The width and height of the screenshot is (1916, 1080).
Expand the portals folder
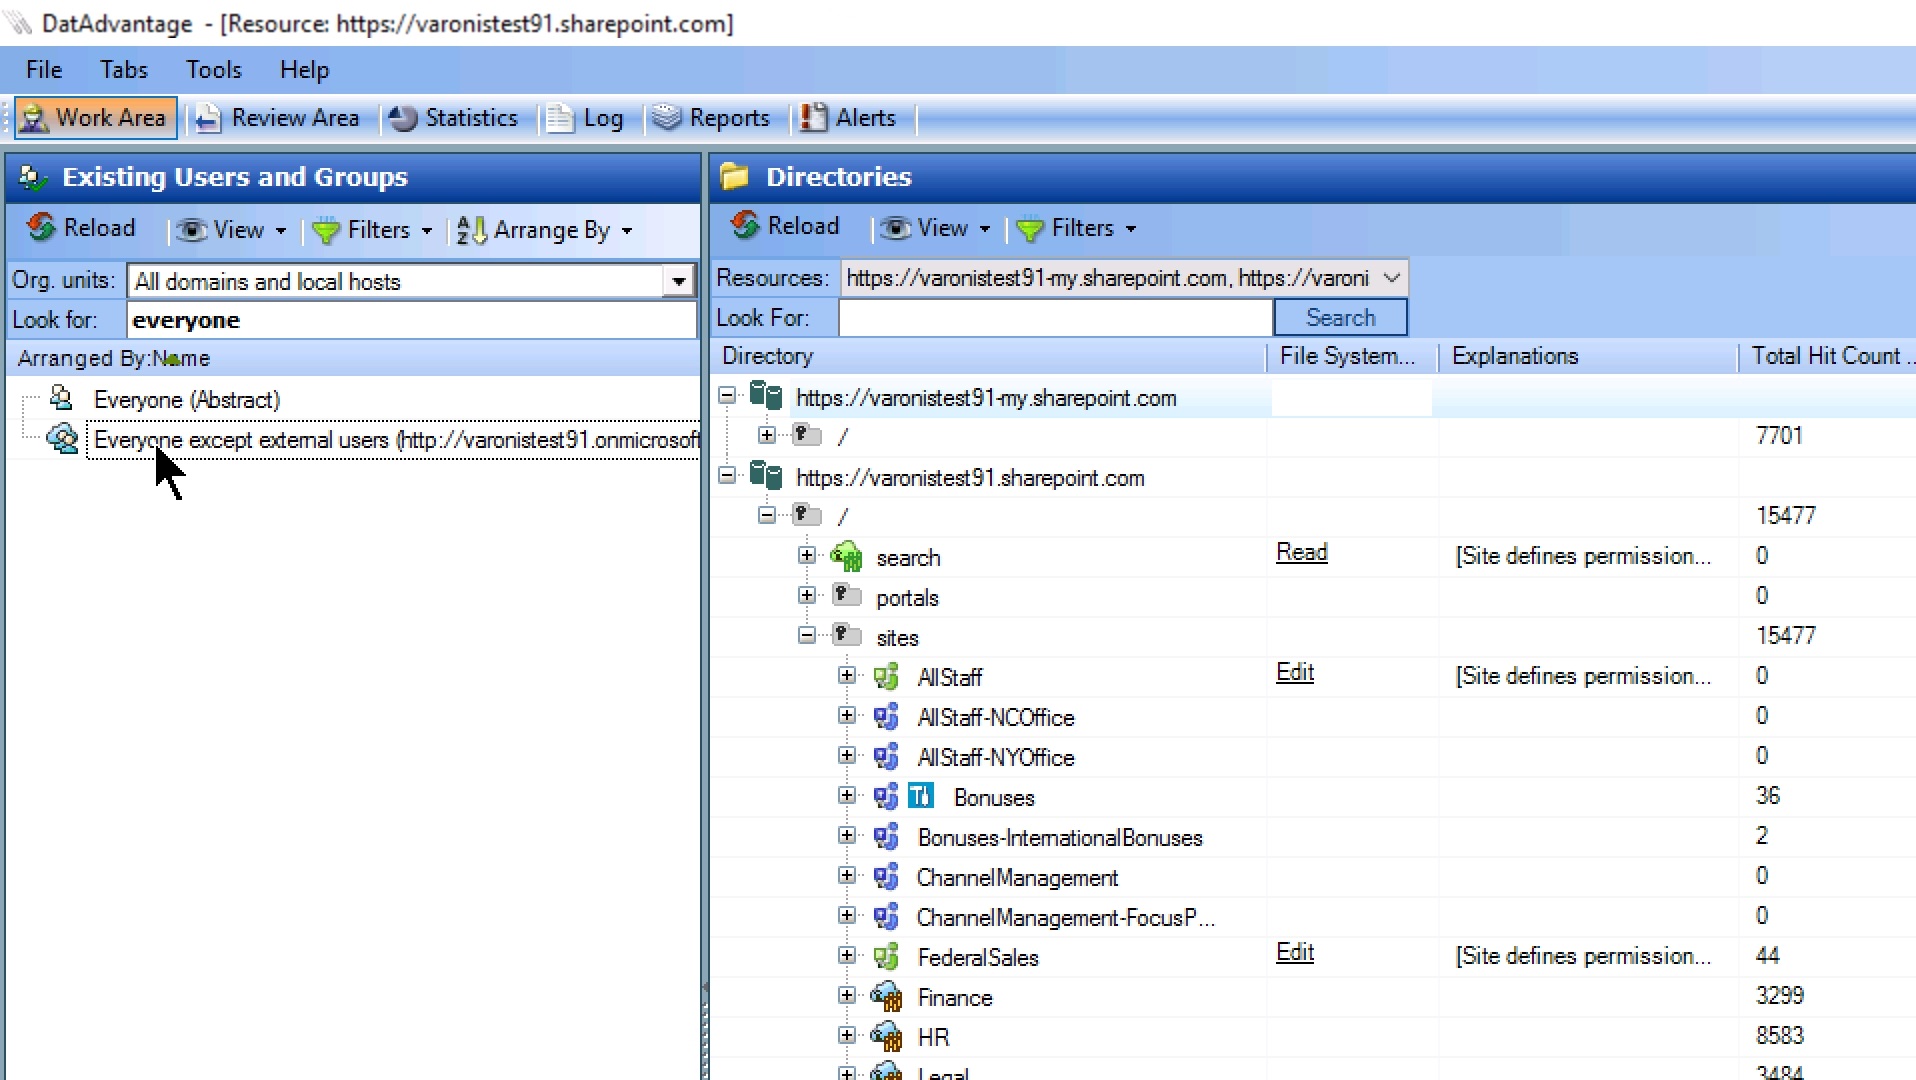click(x=807, y=595)
